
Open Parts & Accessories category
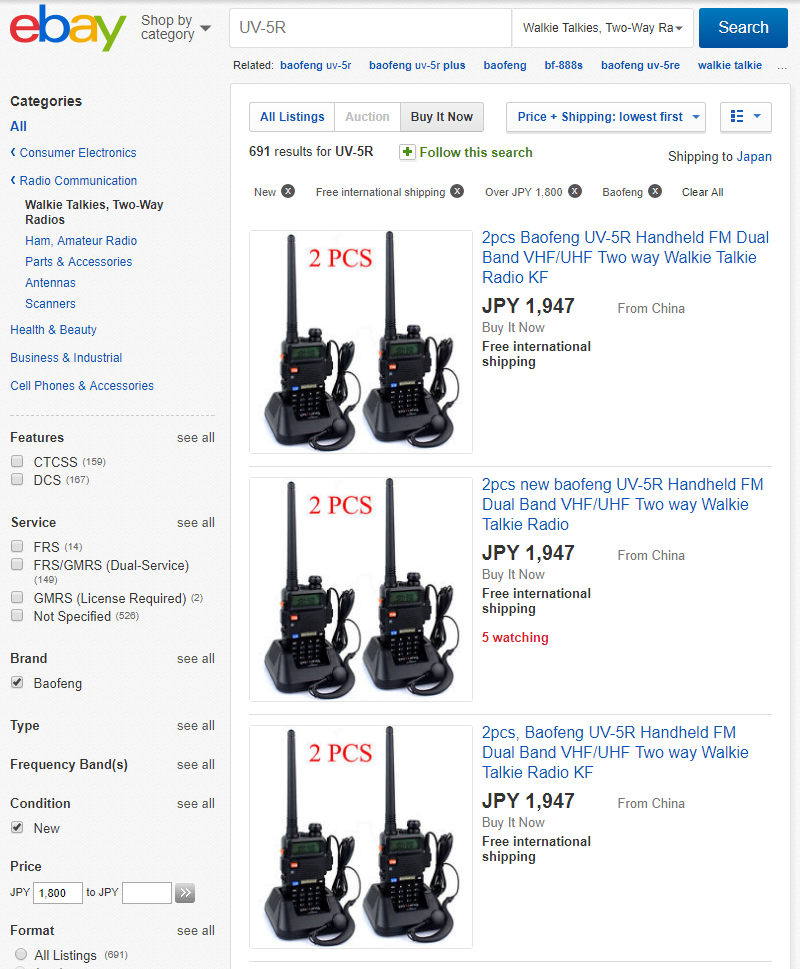78,262
